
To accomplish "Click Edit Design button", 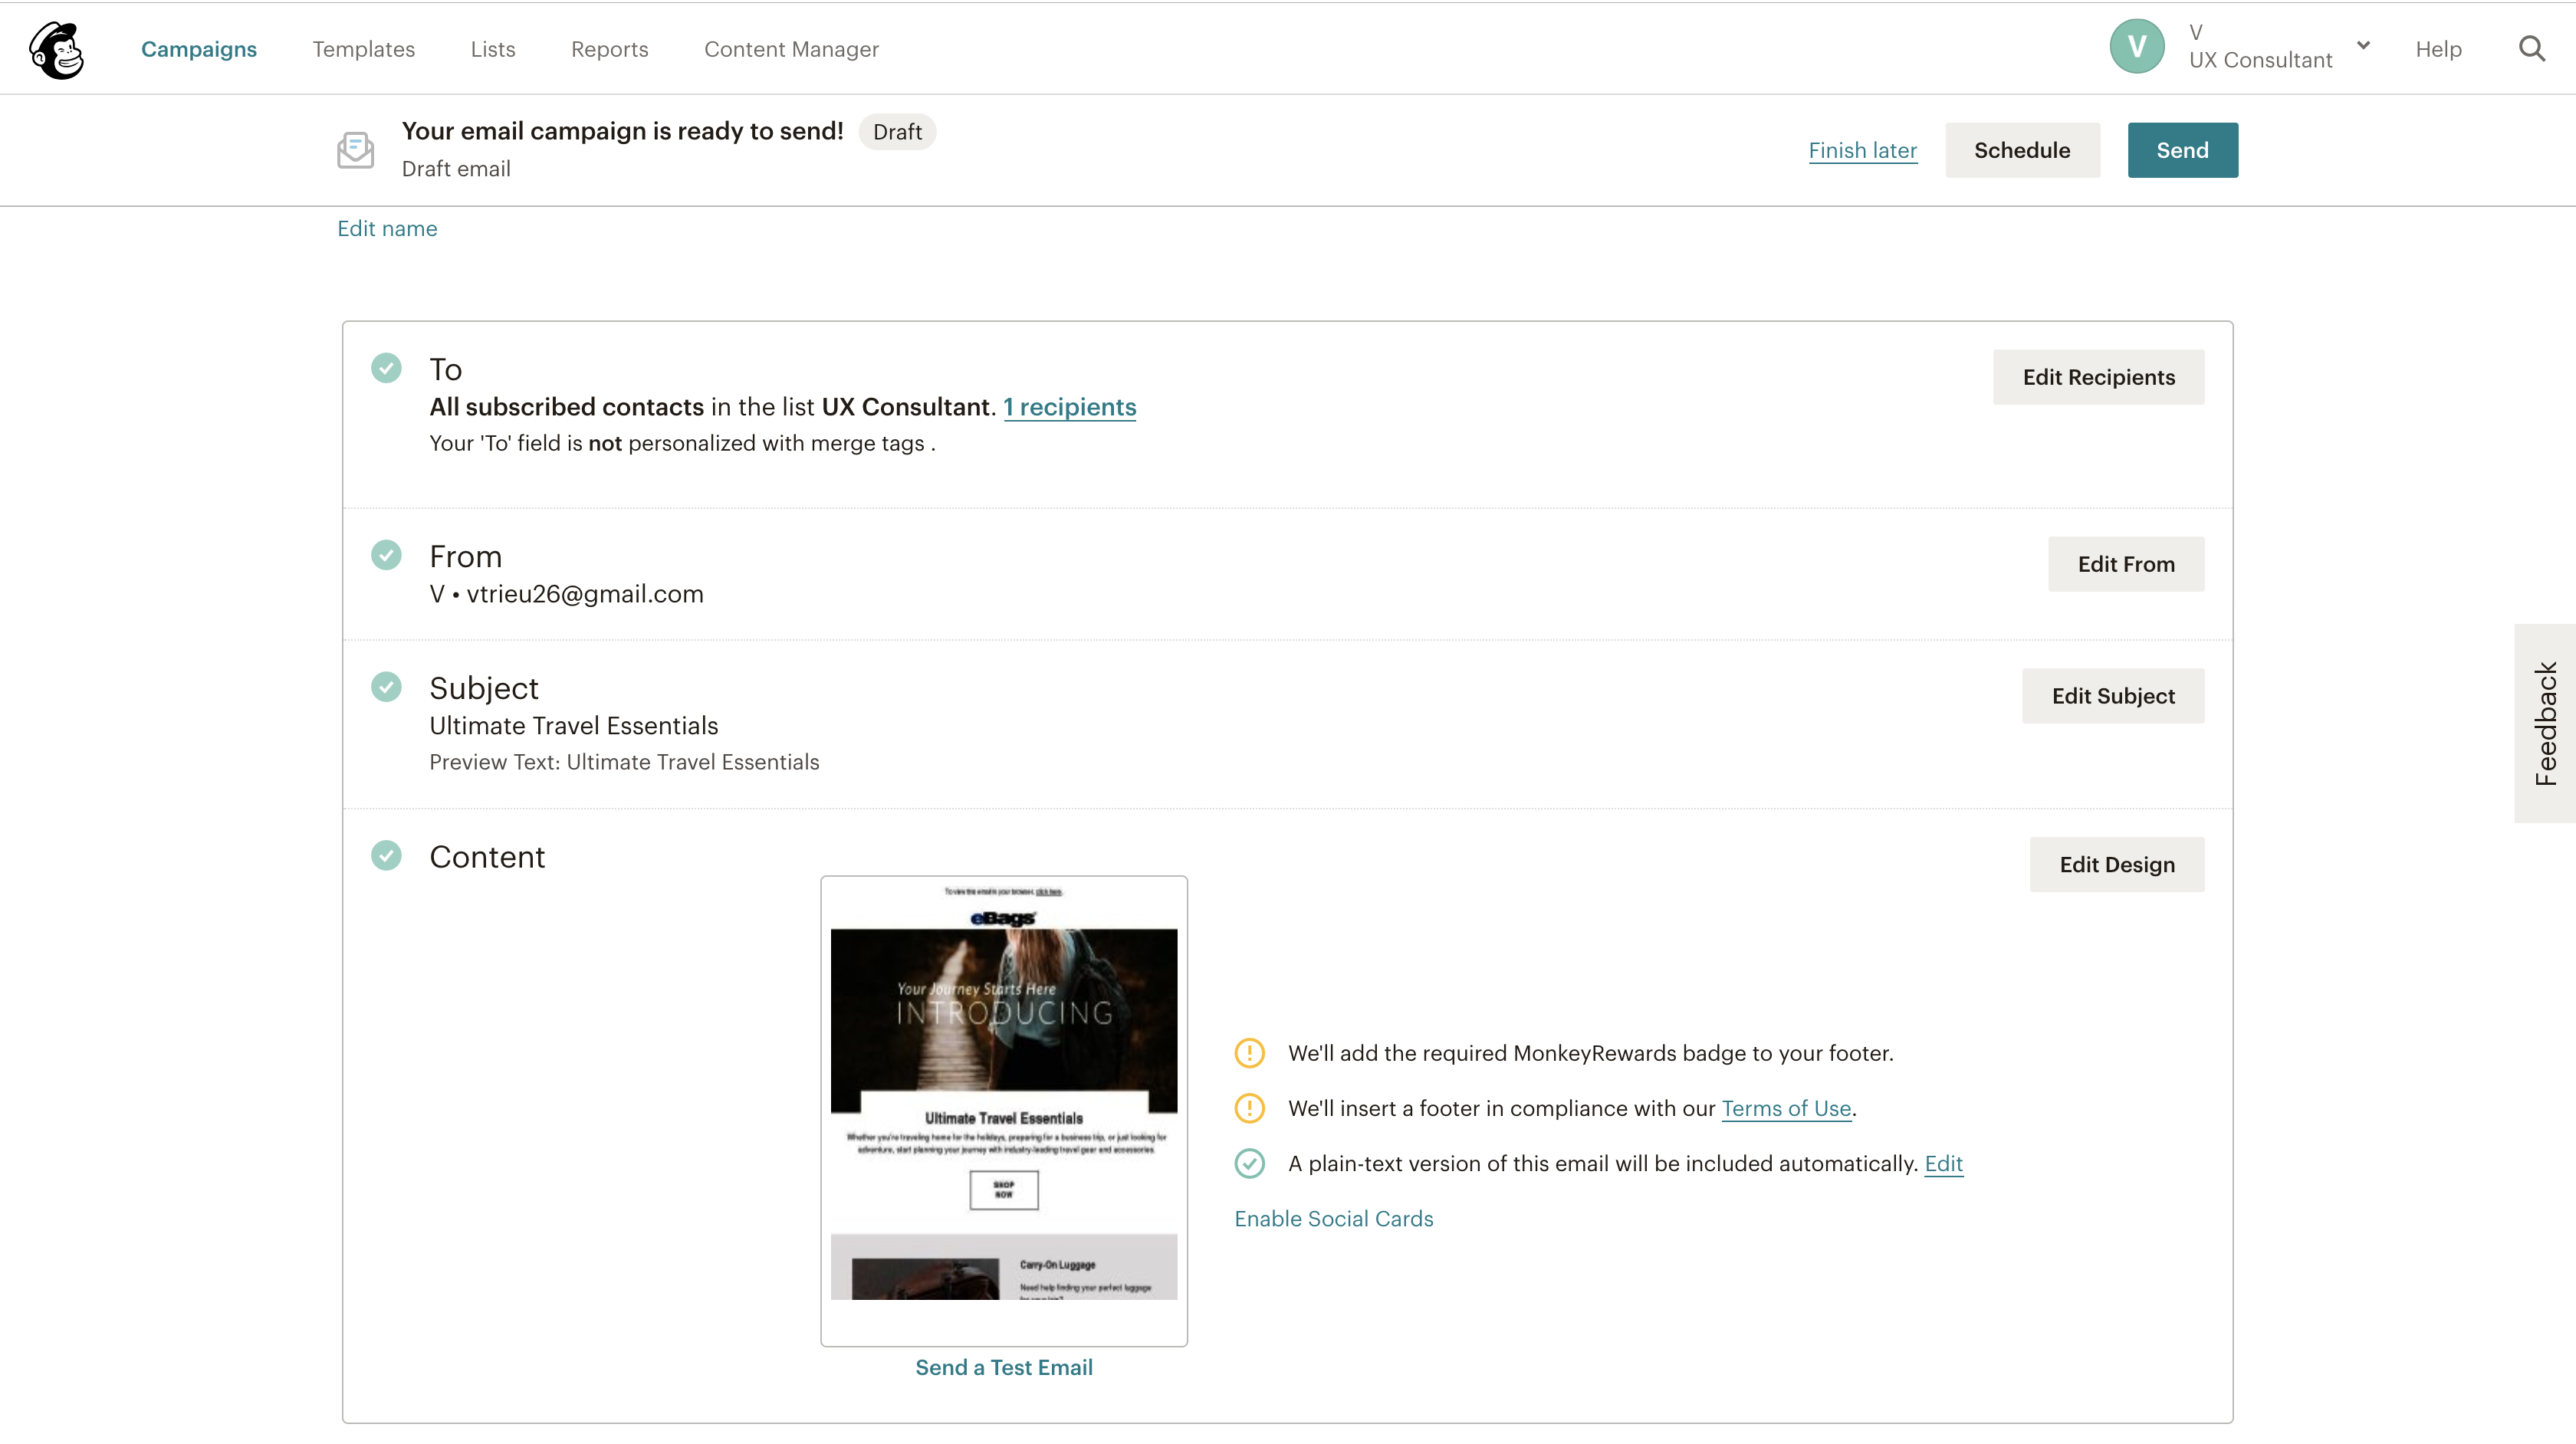I will pos(2116,864).
